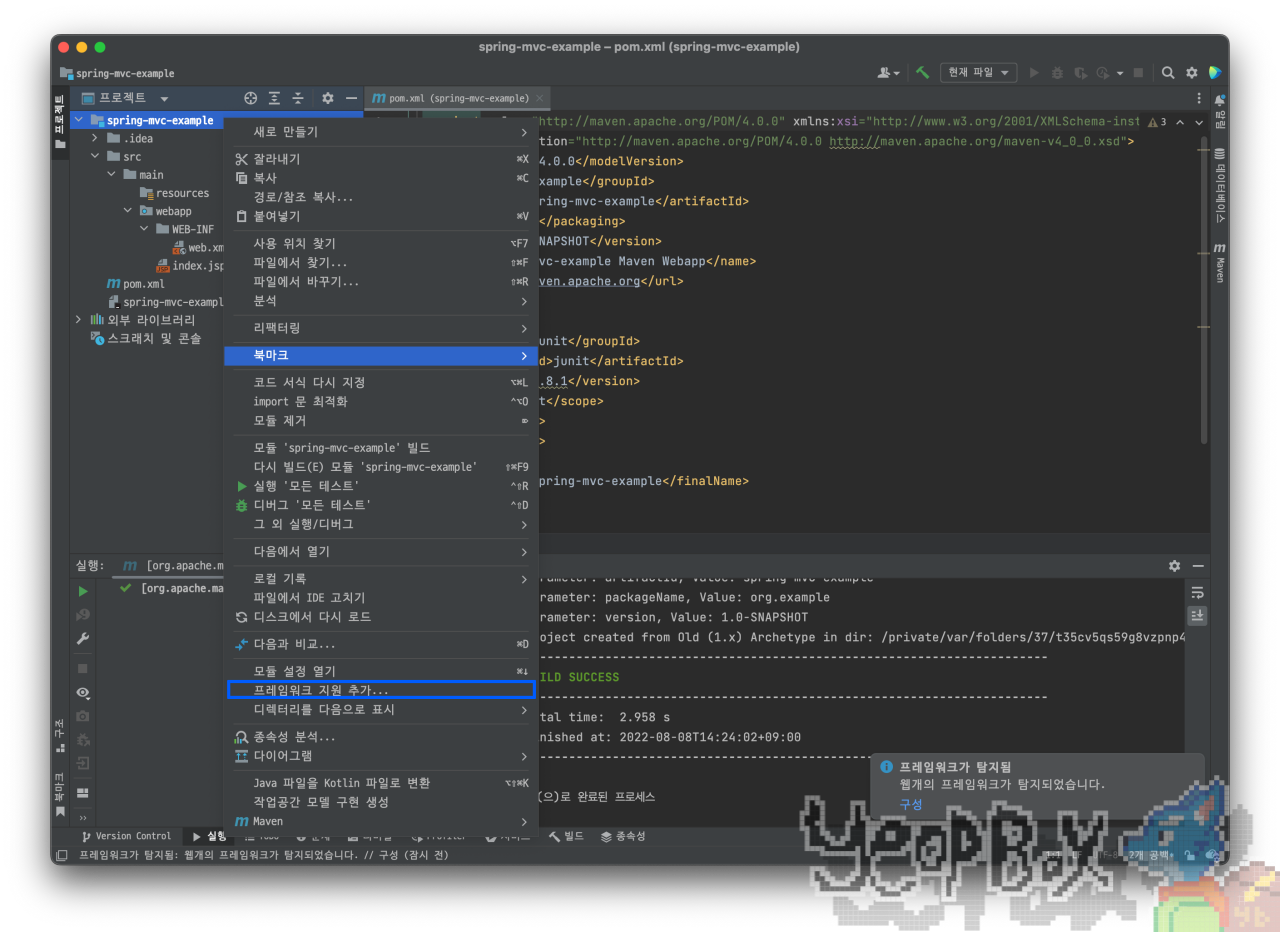Image resolution: width=1280 pixels, height=932 pixels.
Task: Expand 외부 라이브러리 node in tree
Action: tap(79, 320)
